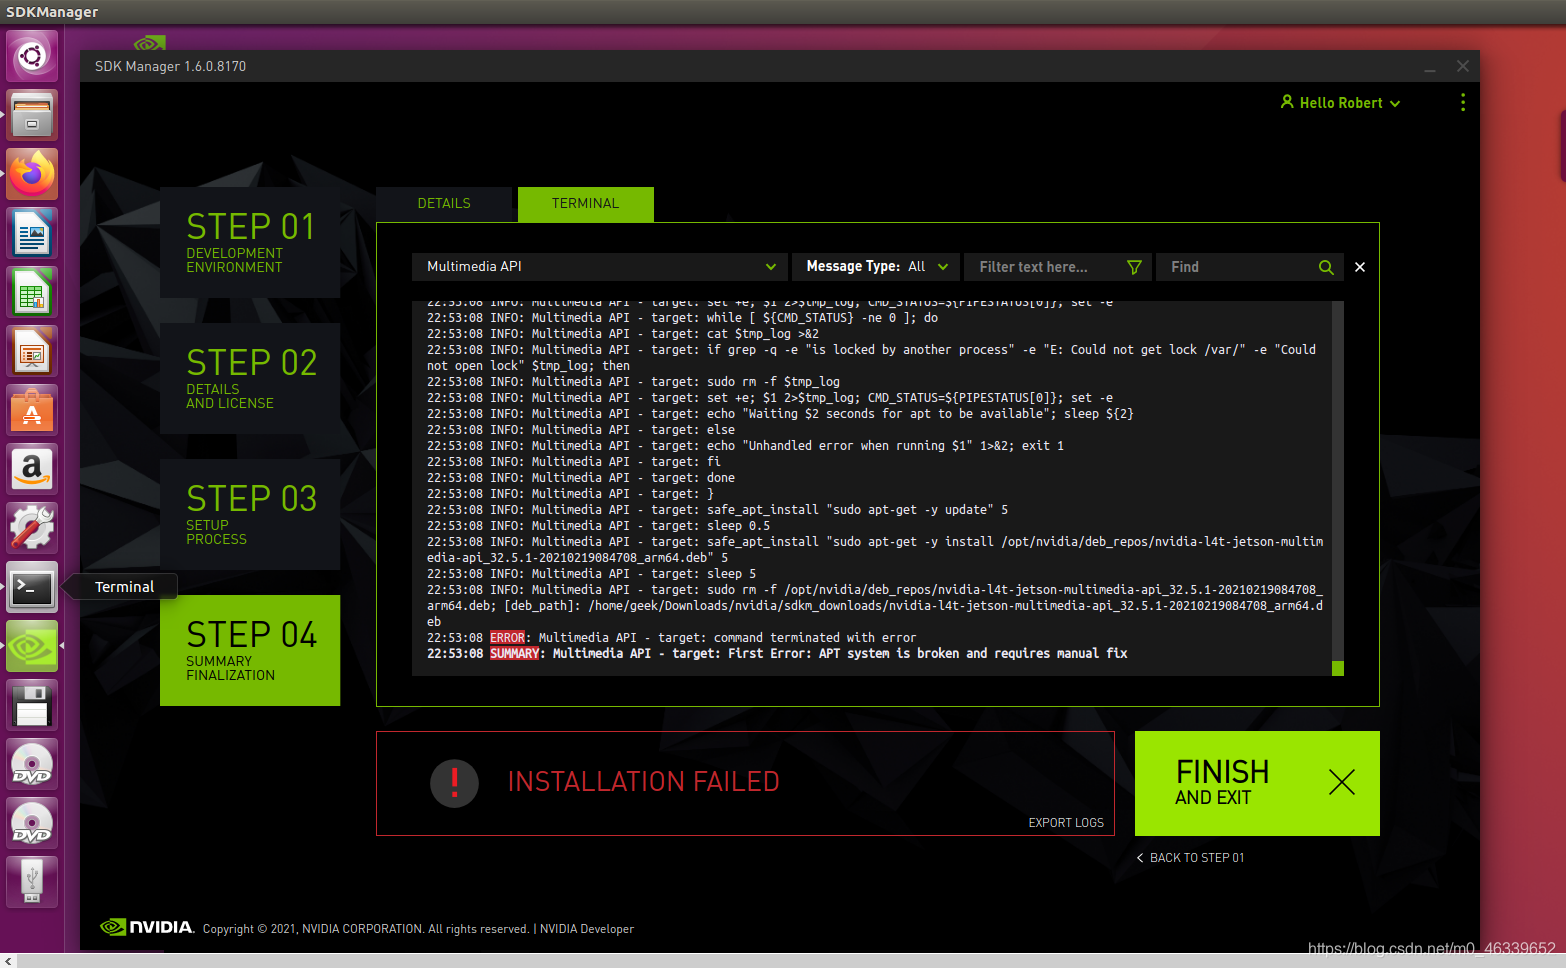The height and width of the screenshot is (968, 1566).
Task: Go to STEP 03 Setup Process
Action: [250, 514]
